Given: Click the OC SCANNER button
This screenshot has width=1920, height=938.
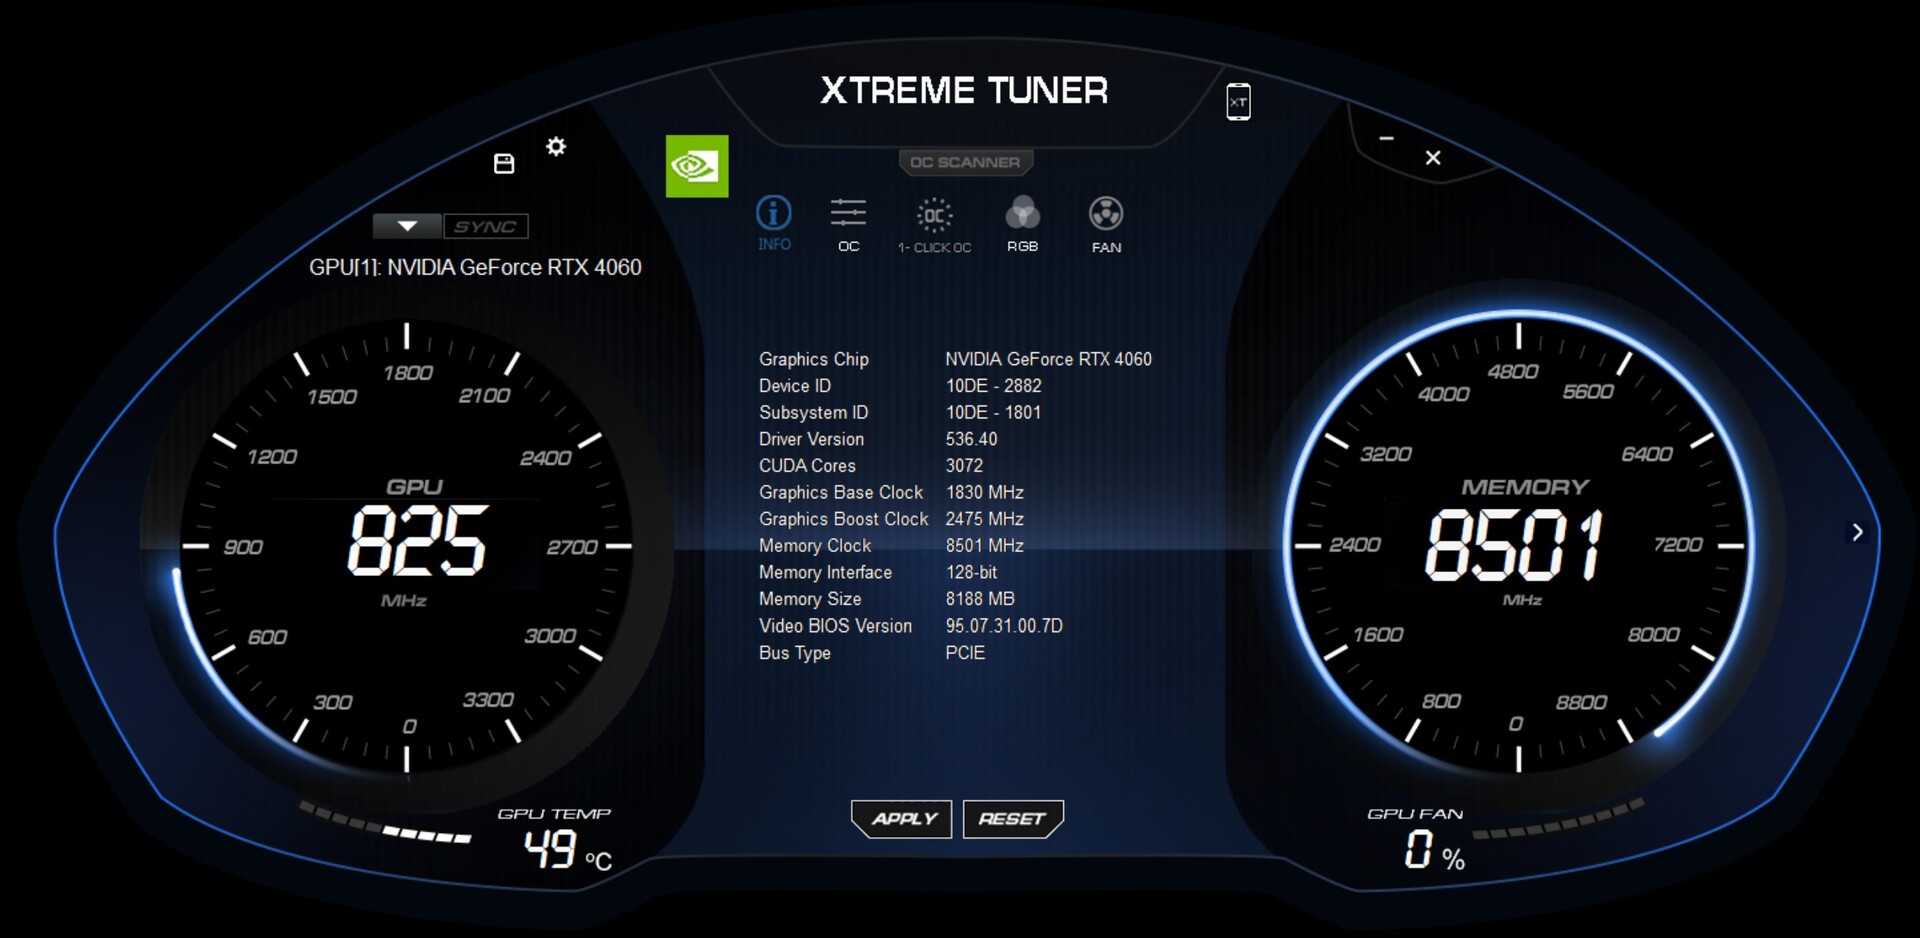Looking at the screenshot, I should pos(965,162).
